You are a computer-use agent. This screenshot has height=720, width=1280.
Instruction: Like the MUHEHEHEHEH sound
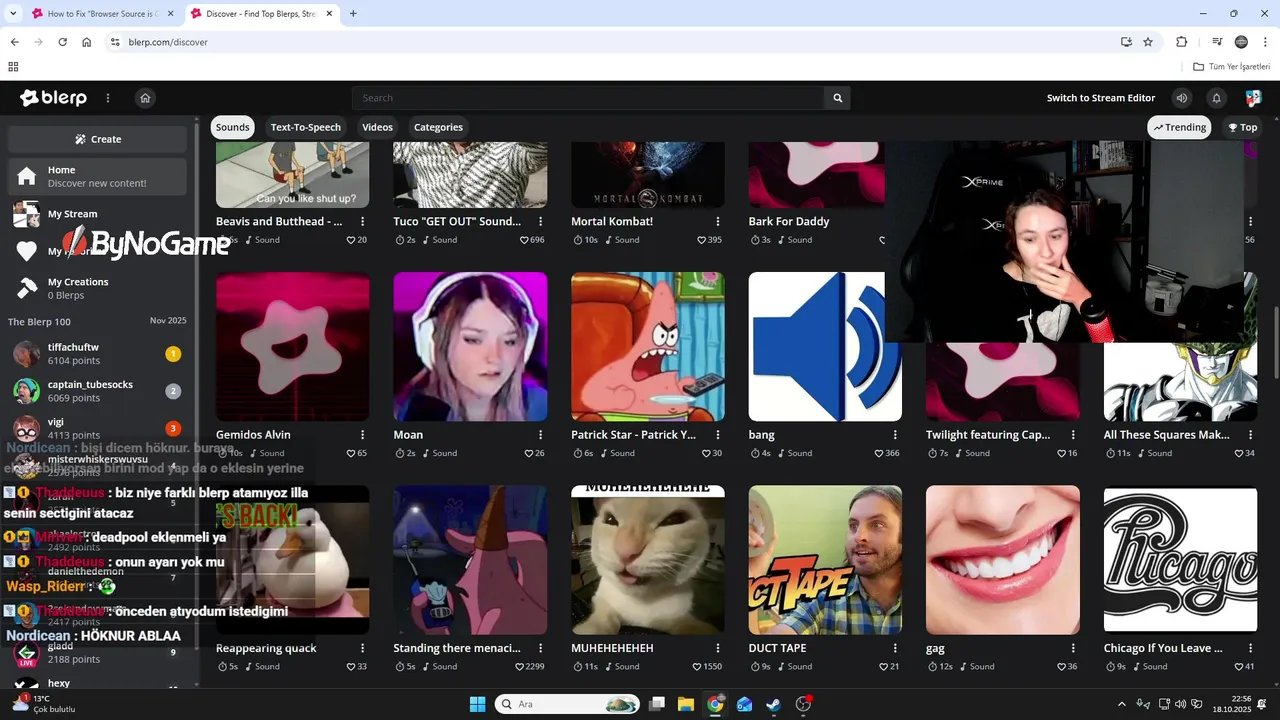click(697, 666)
